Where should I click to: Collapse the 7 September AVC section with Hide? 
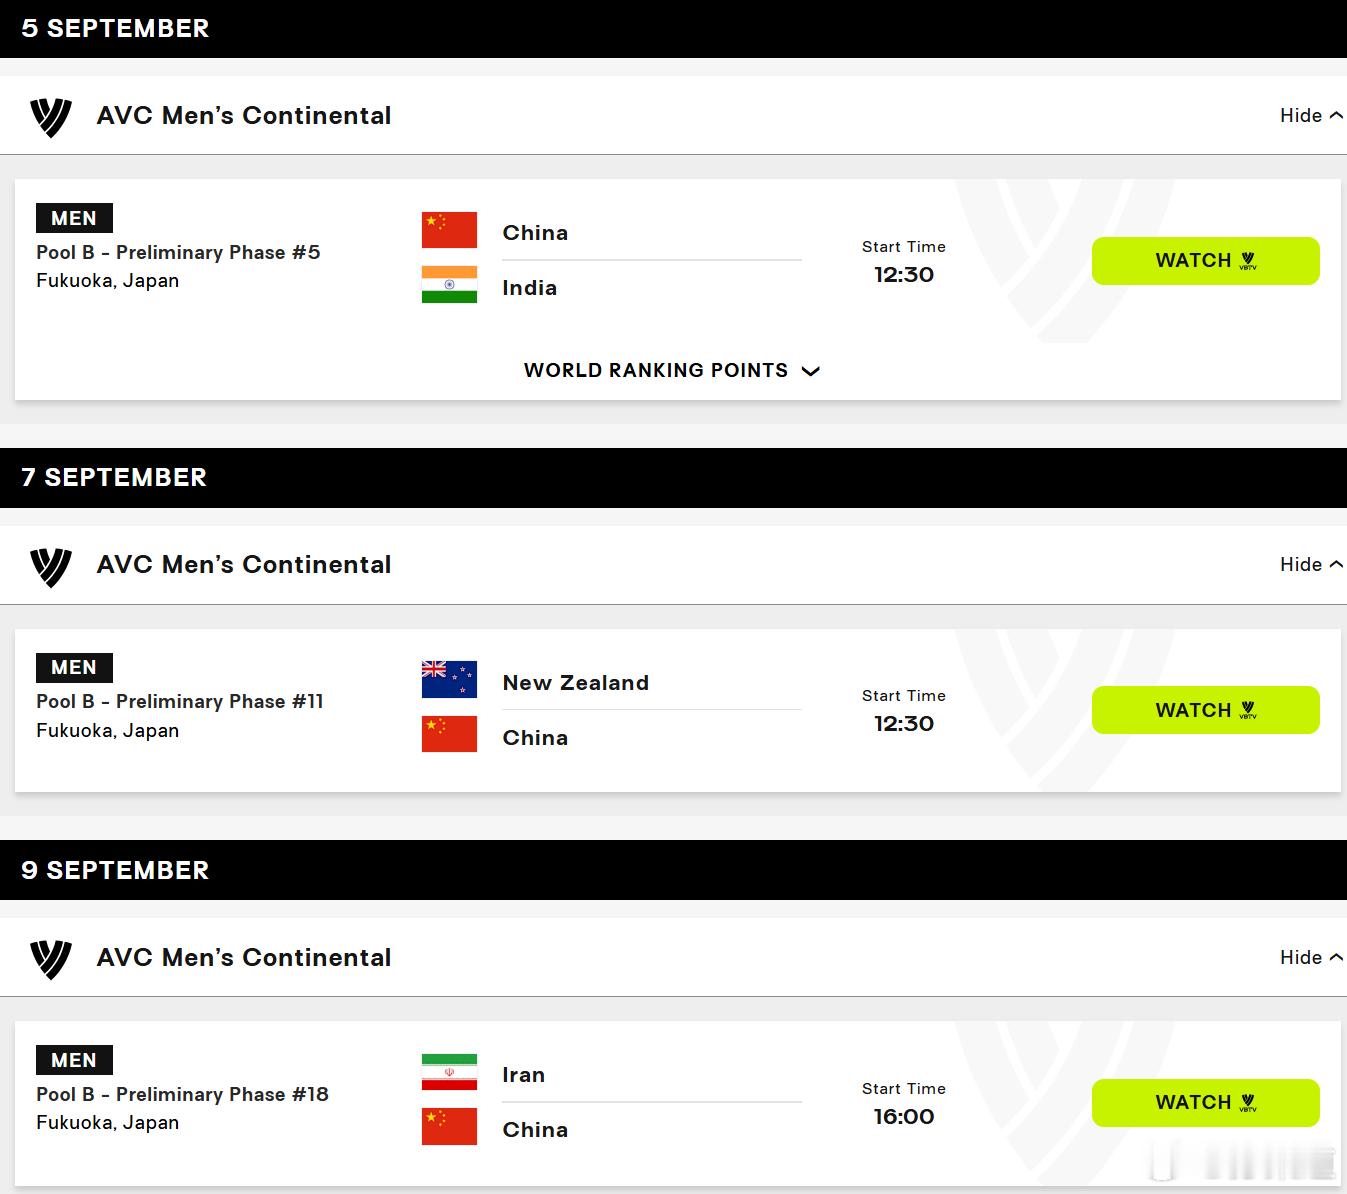pos(1311,564)
